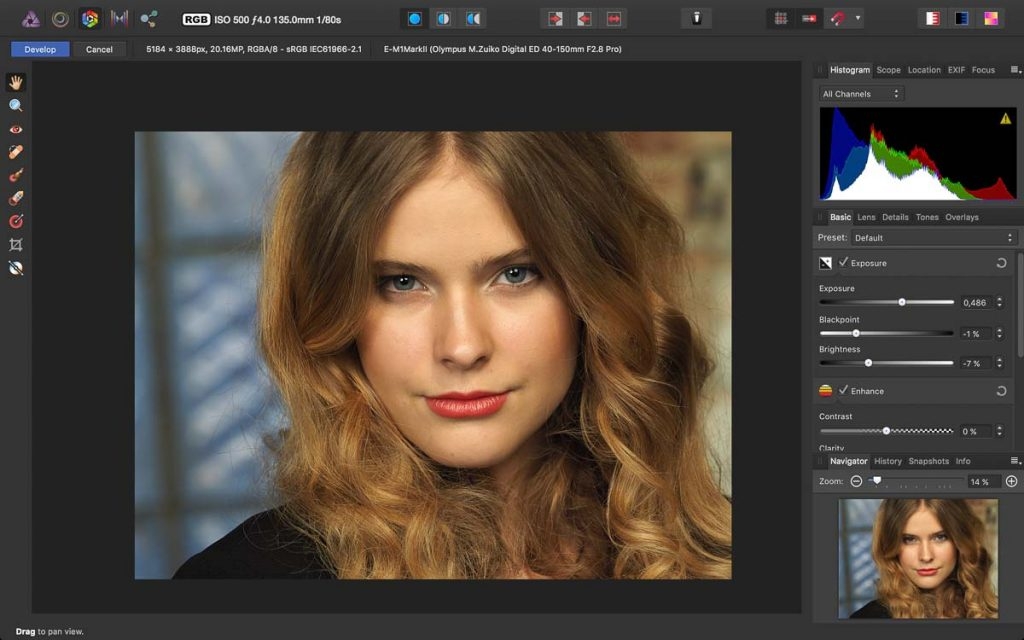Select the Blemish Removal bandage tool
The height and width of the screenshot is (640, 1024).
pyautogui.click(x=16, y=152)
